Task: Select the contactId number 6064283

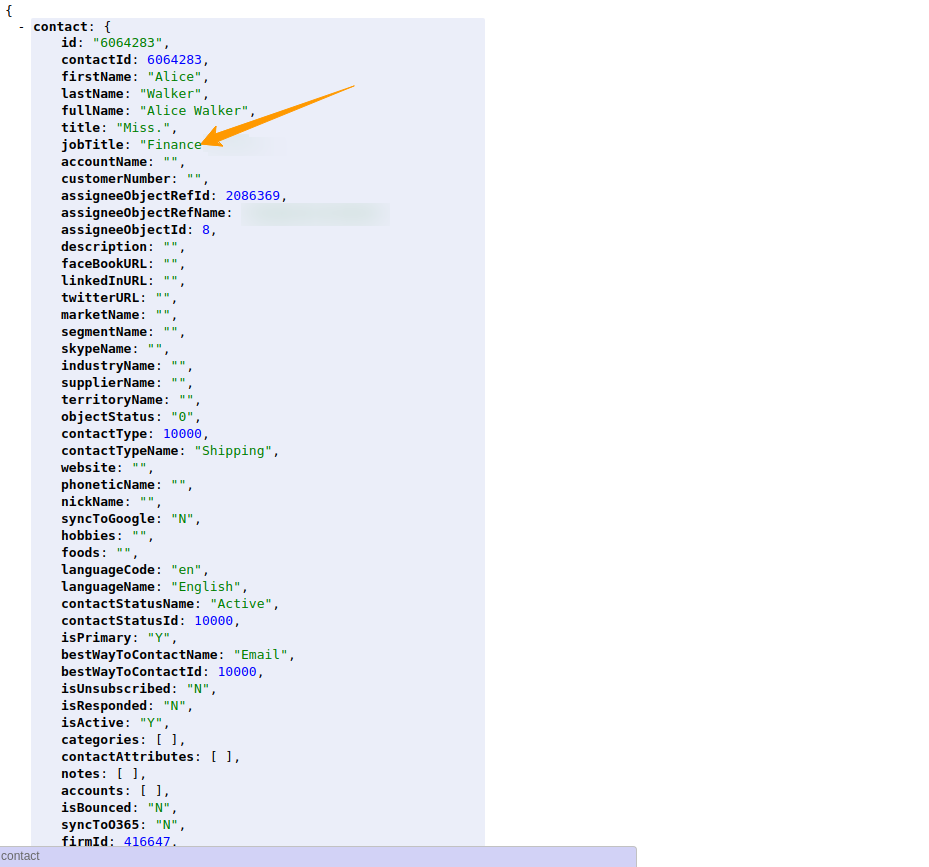Action: [174, 60]
